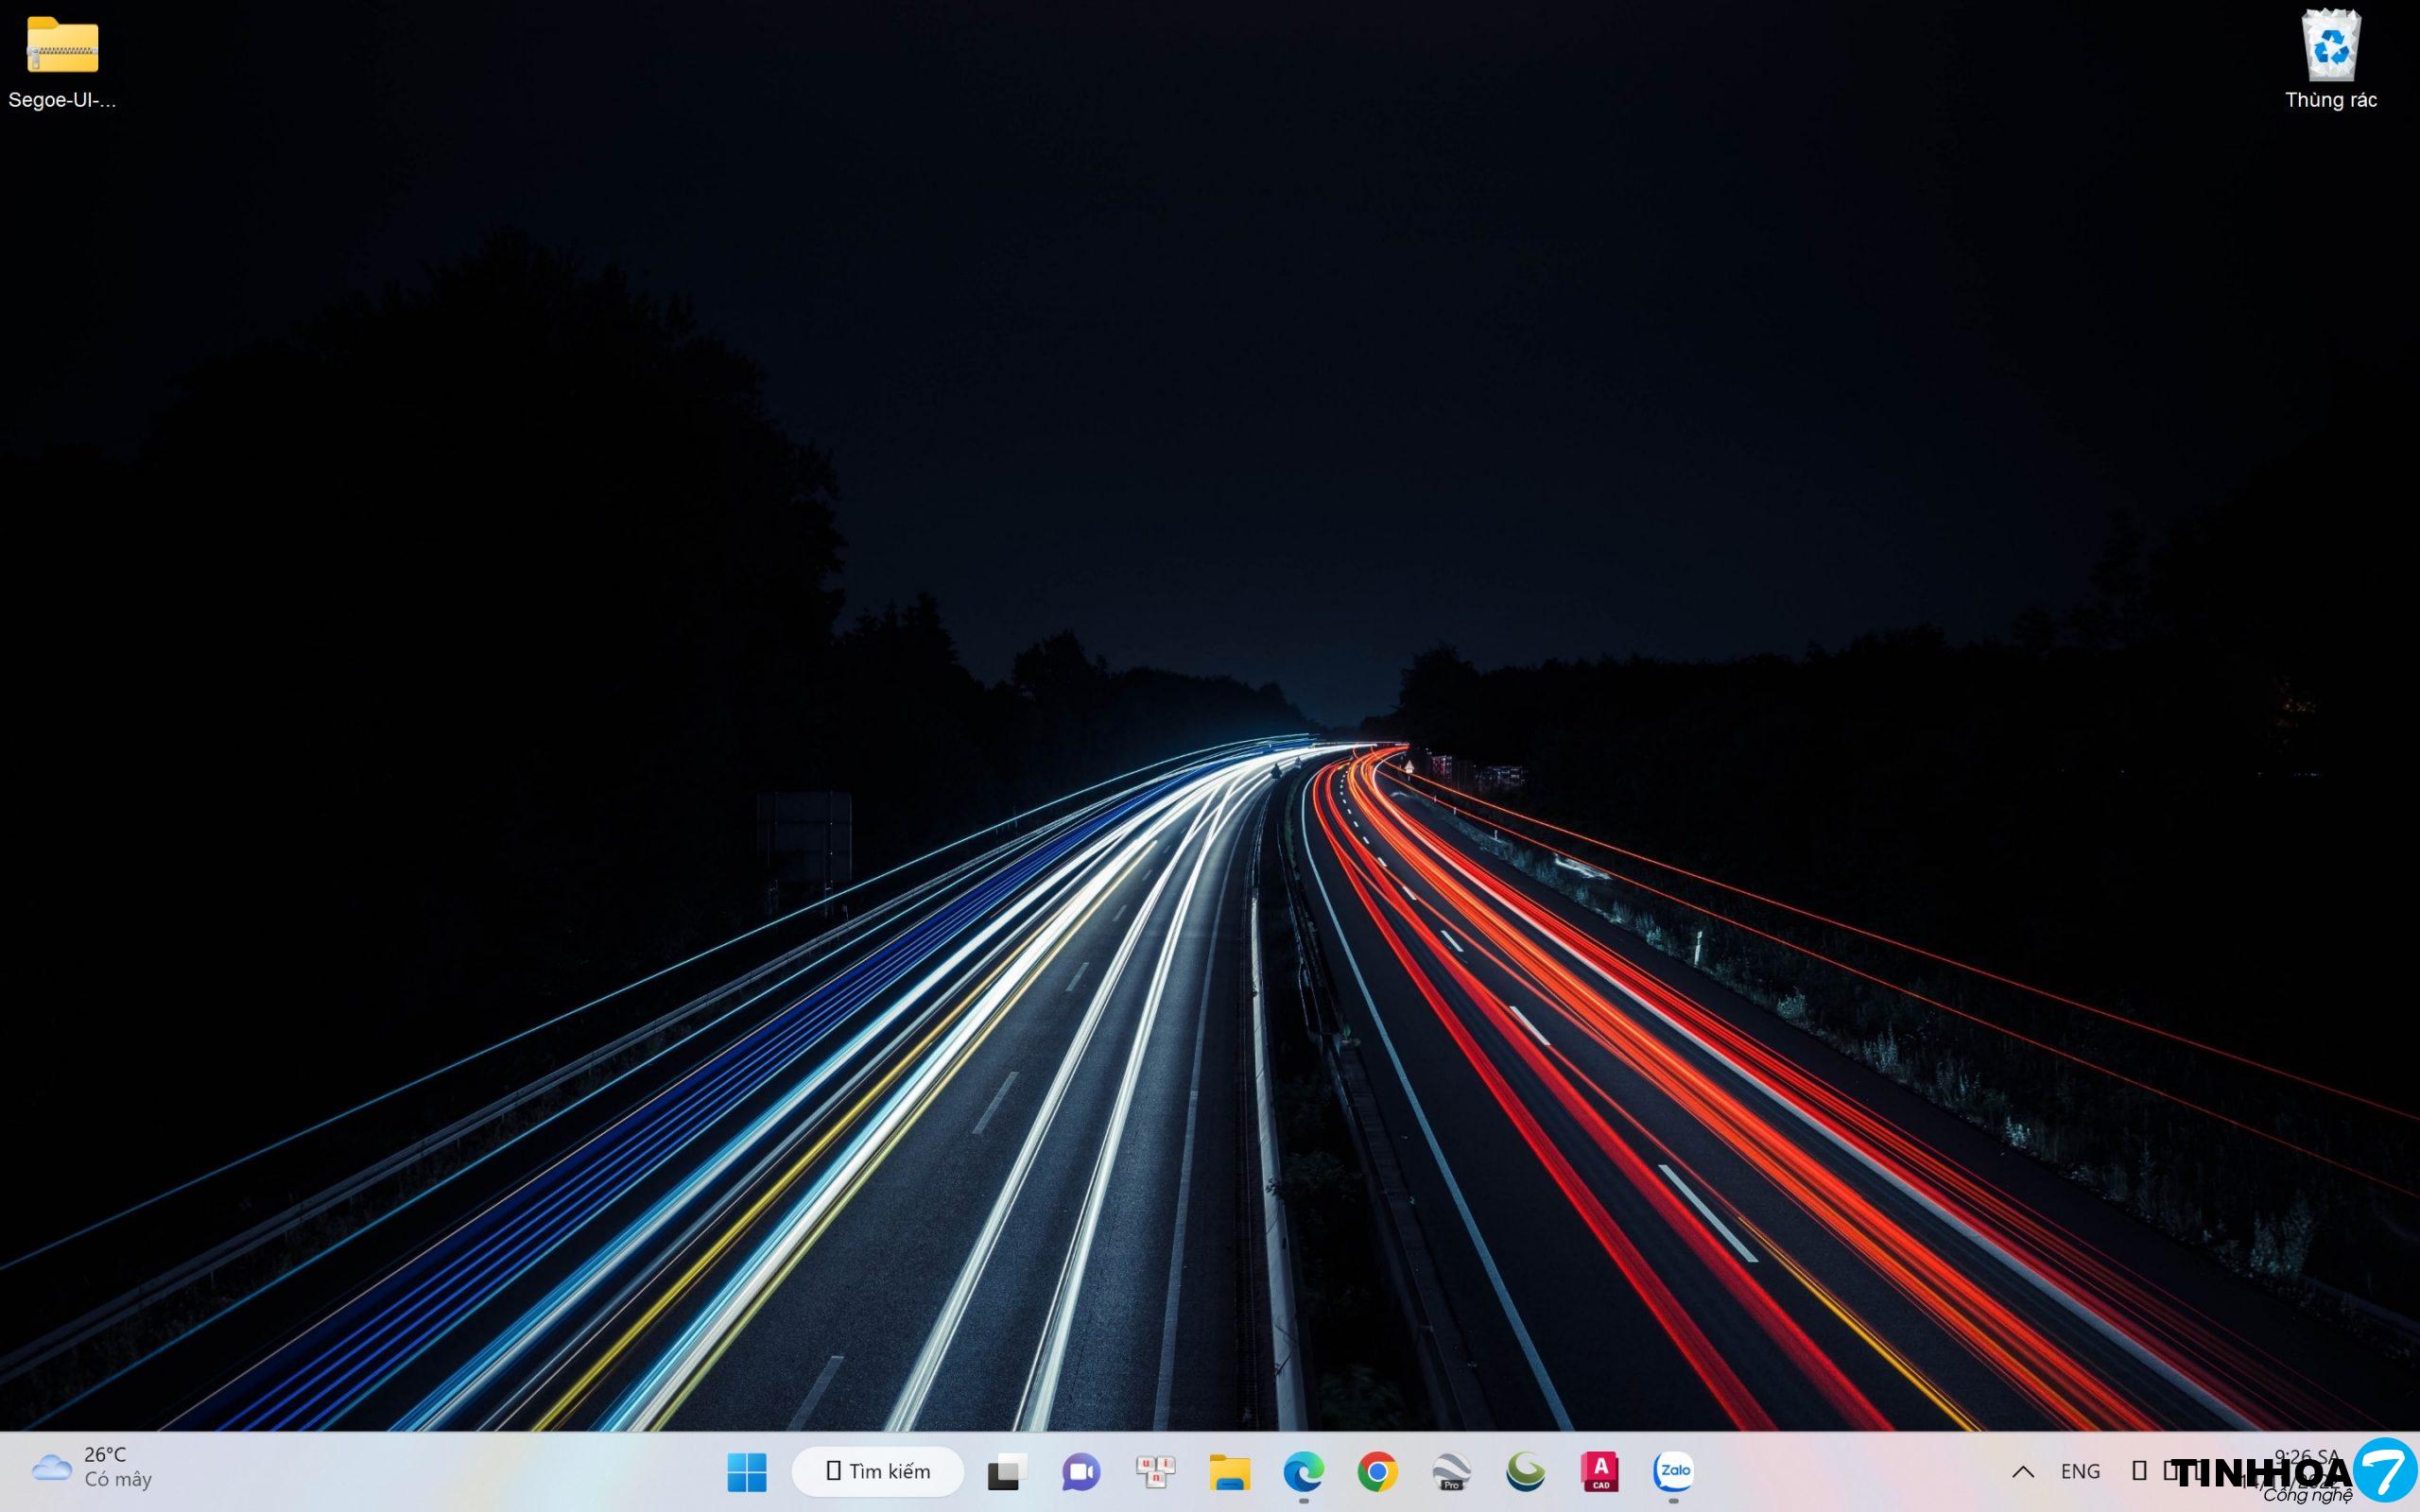Image resolution: width=2420 pixels, height=1512 pixels.
Task: Open File Explorer from the taskbar
Action: 1229,1471
